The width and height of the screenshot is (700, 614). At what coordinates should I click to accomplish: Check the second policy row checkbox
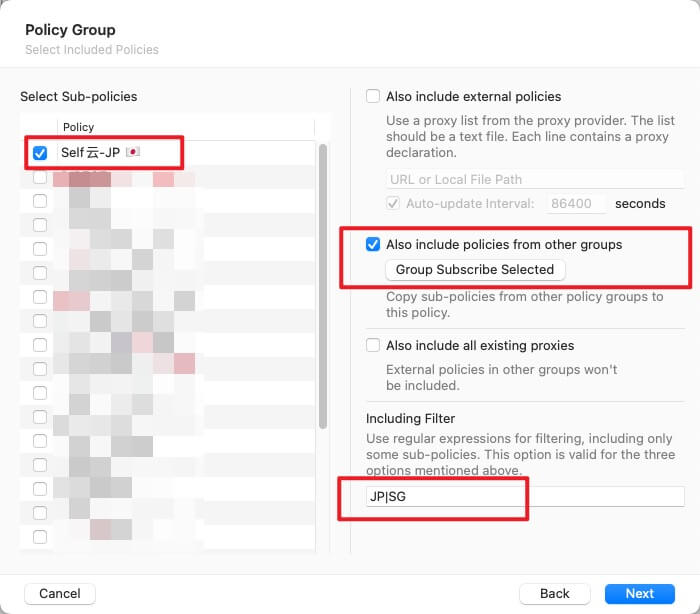pyautogui.click(x=40, y=177)
